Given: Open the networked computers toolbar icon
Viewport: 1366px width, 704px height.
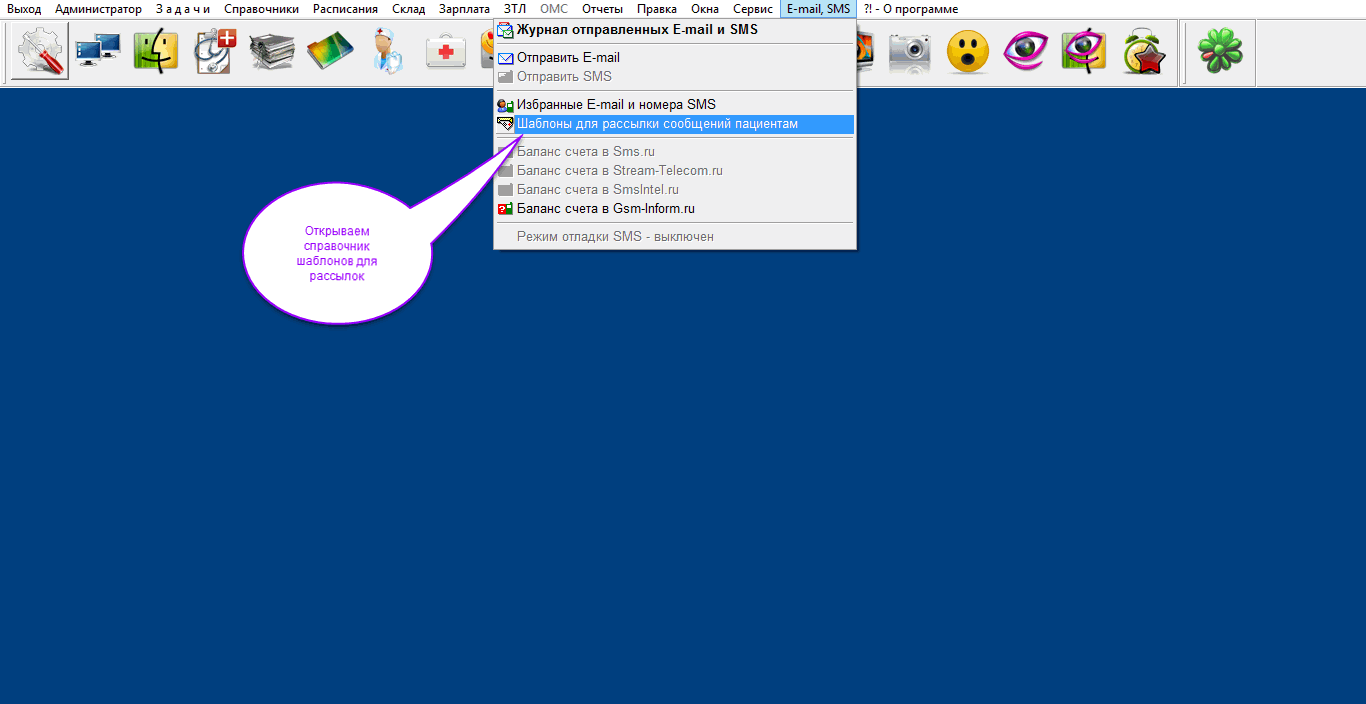Looking at the screenshot, I should pos(98,51).
